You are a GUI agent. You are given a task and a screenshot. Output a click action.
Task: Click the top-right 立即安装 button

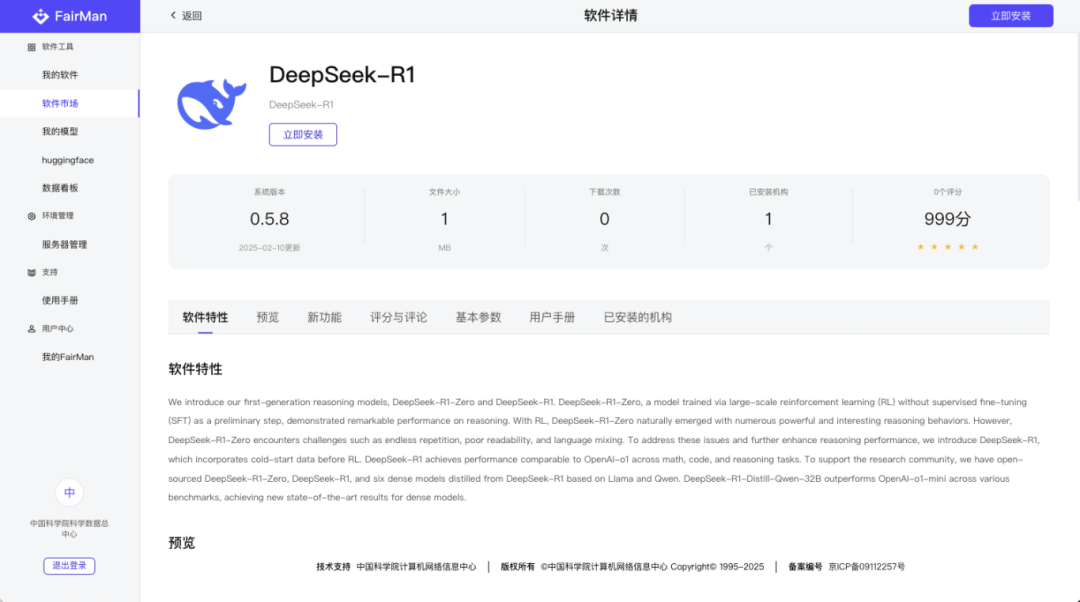click(x=1010, y=16)
